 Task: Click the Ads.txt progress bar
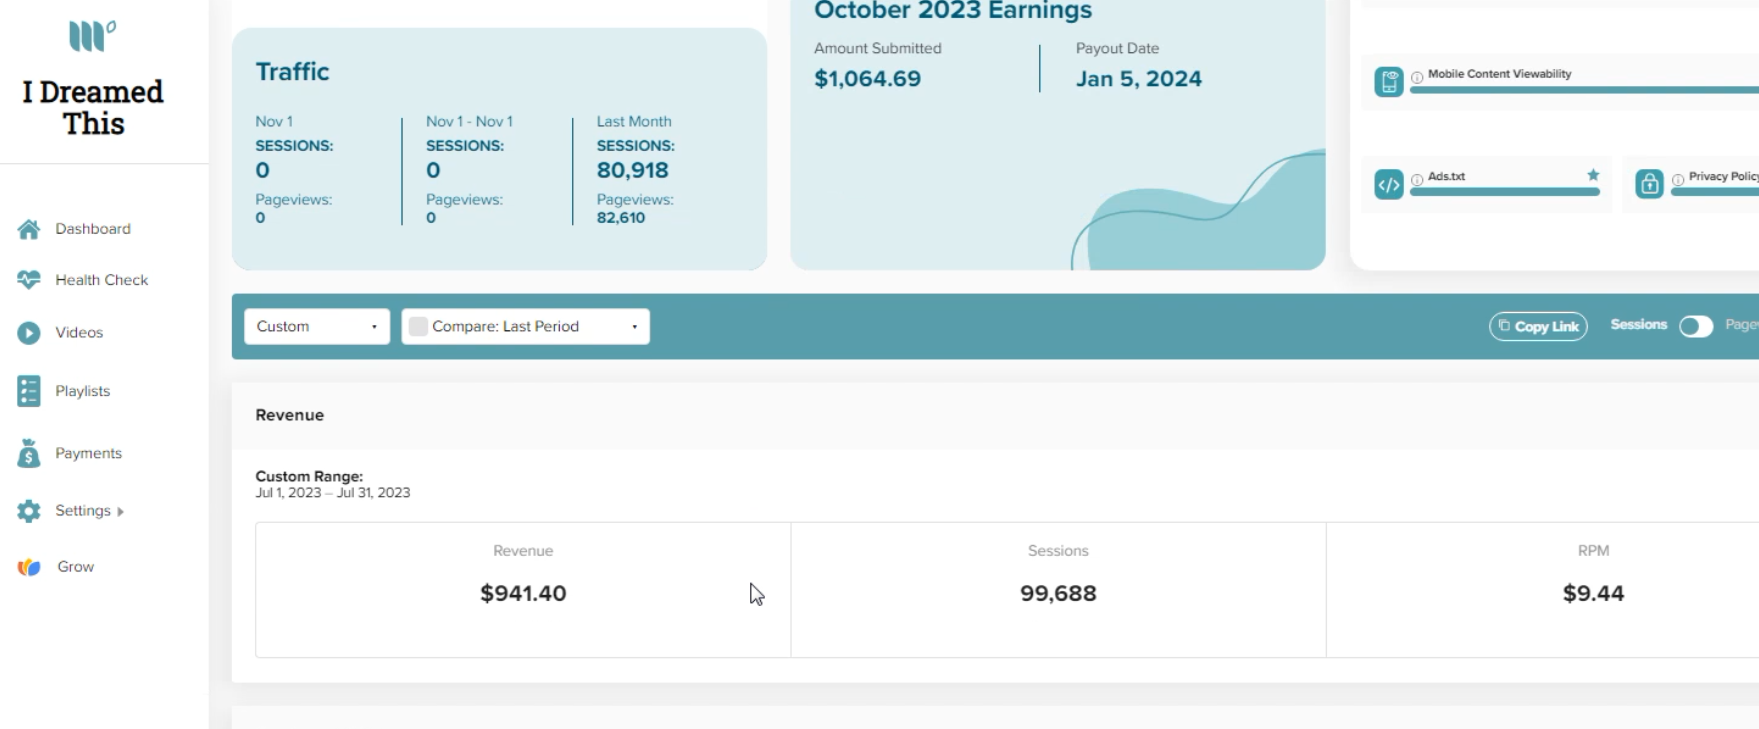(x=1505, y=192)
